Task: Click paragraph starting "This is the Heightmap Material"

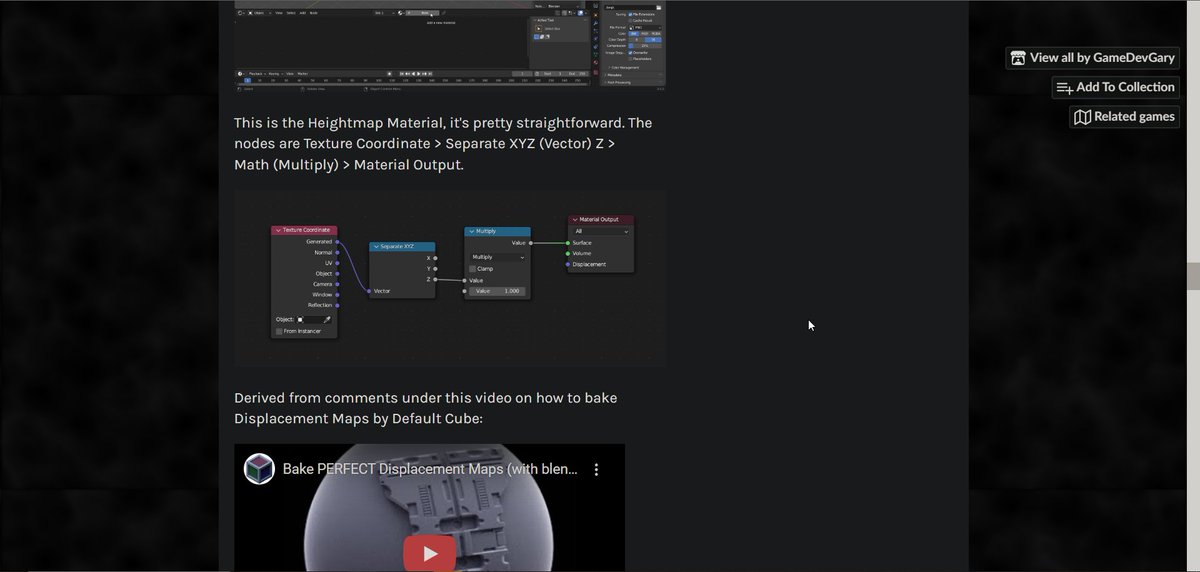Action: (443, 144)
